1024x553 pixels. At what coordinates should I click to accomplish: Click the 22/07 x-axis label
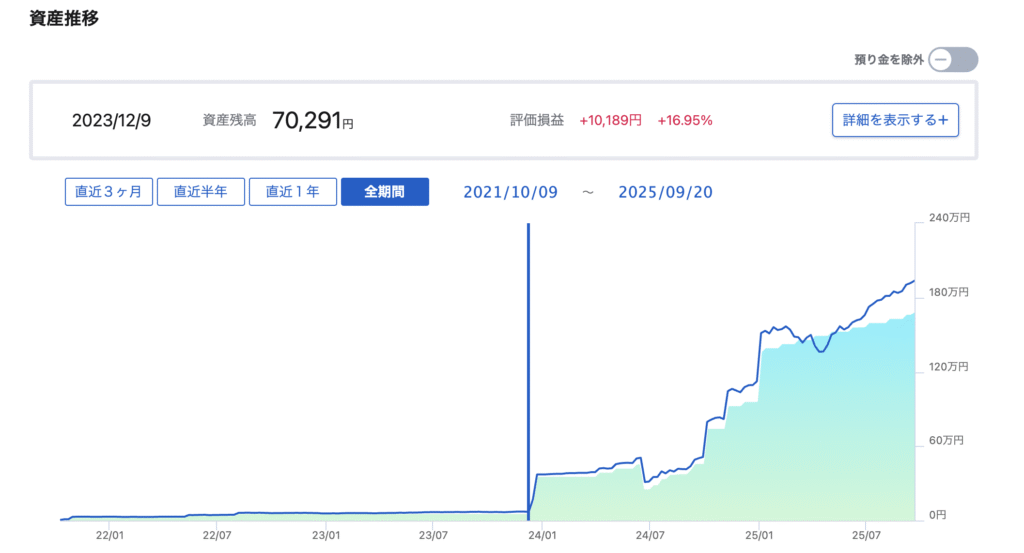click(x=217, y=536)
